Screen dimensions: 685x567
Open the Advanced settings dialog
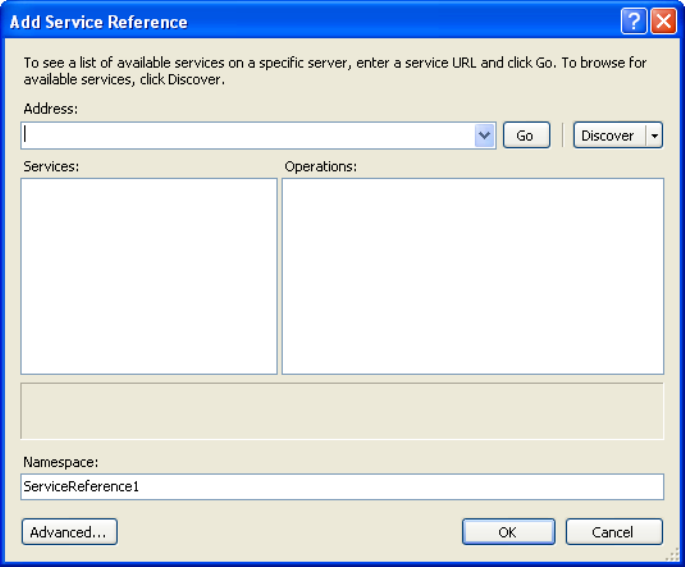click(69, 532)
